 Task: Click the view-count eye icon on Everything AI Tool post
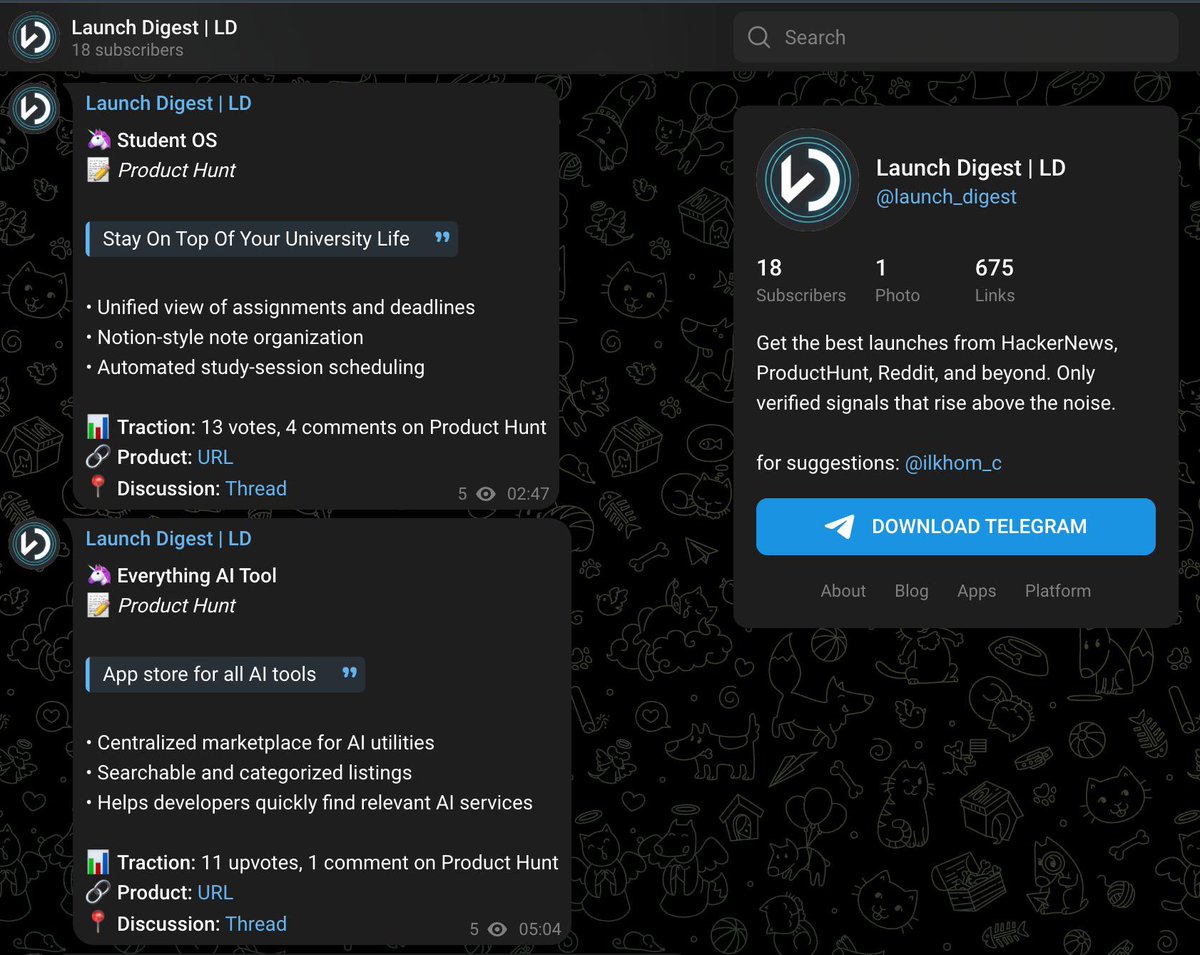click(x=497, y=929)
